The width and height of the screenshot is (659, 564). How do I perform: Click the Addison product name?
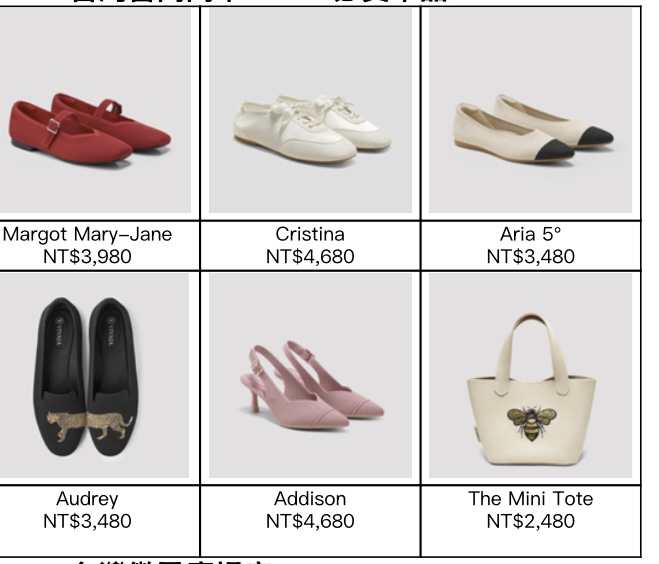point(310,499)
